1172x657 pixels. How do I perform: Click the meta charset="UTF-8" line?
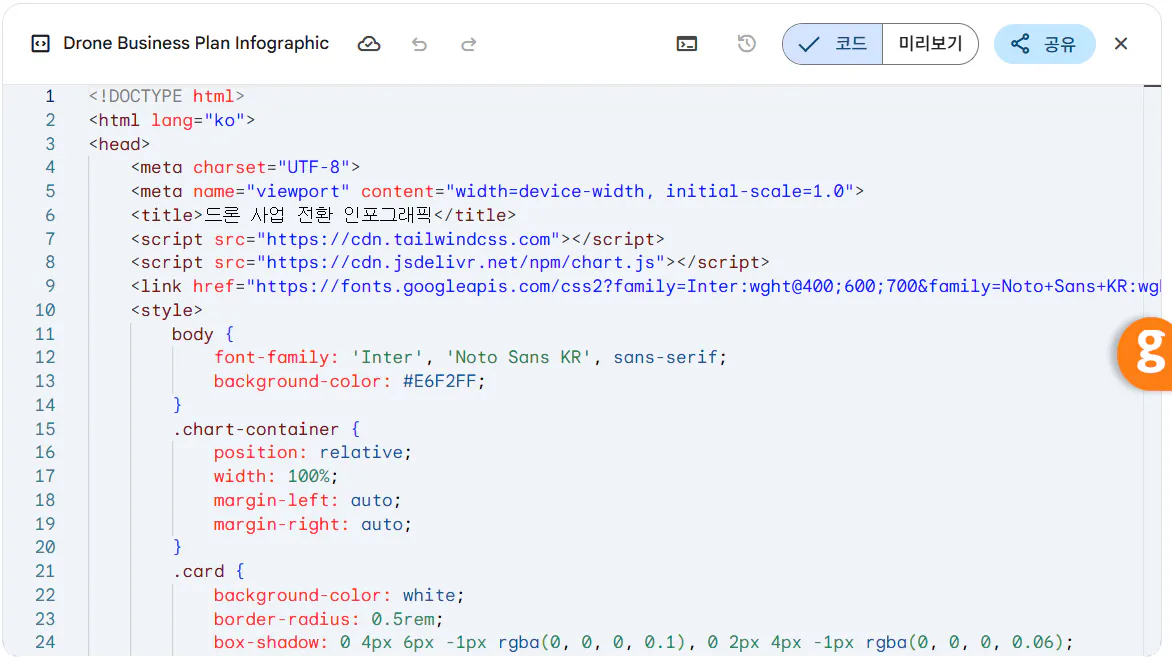[x=245, y=167]
